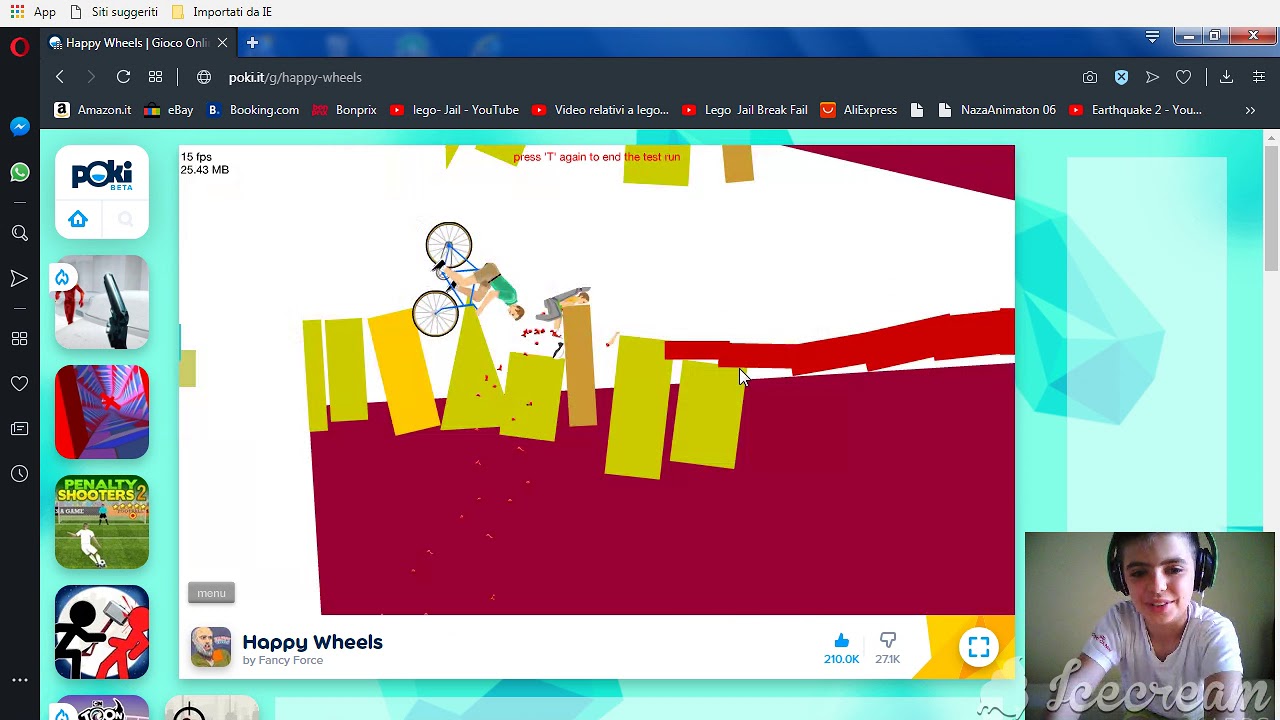The width and height of the screenshot is (1280, 720).
Task: Open the Importati da IE folder
Action: [x=220, y=11]
